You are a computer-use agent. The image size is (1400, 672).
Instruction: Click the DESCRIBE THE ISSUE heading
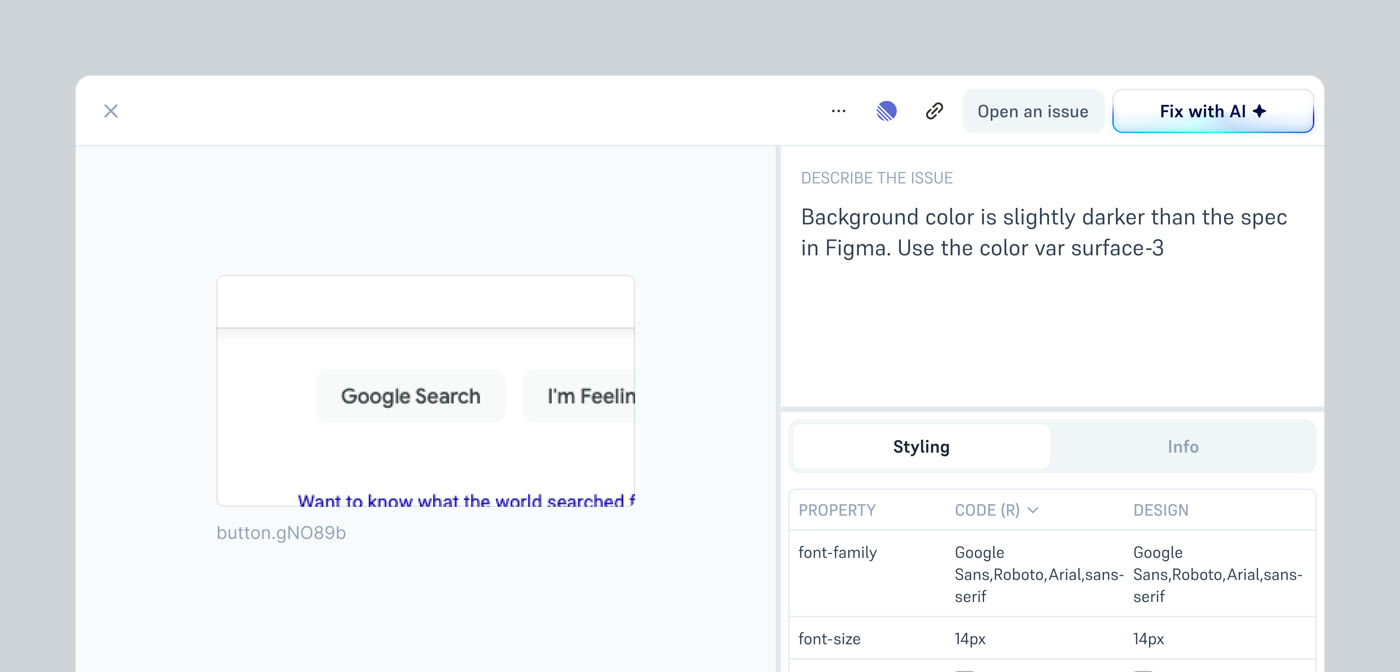[x=877, y=178]
